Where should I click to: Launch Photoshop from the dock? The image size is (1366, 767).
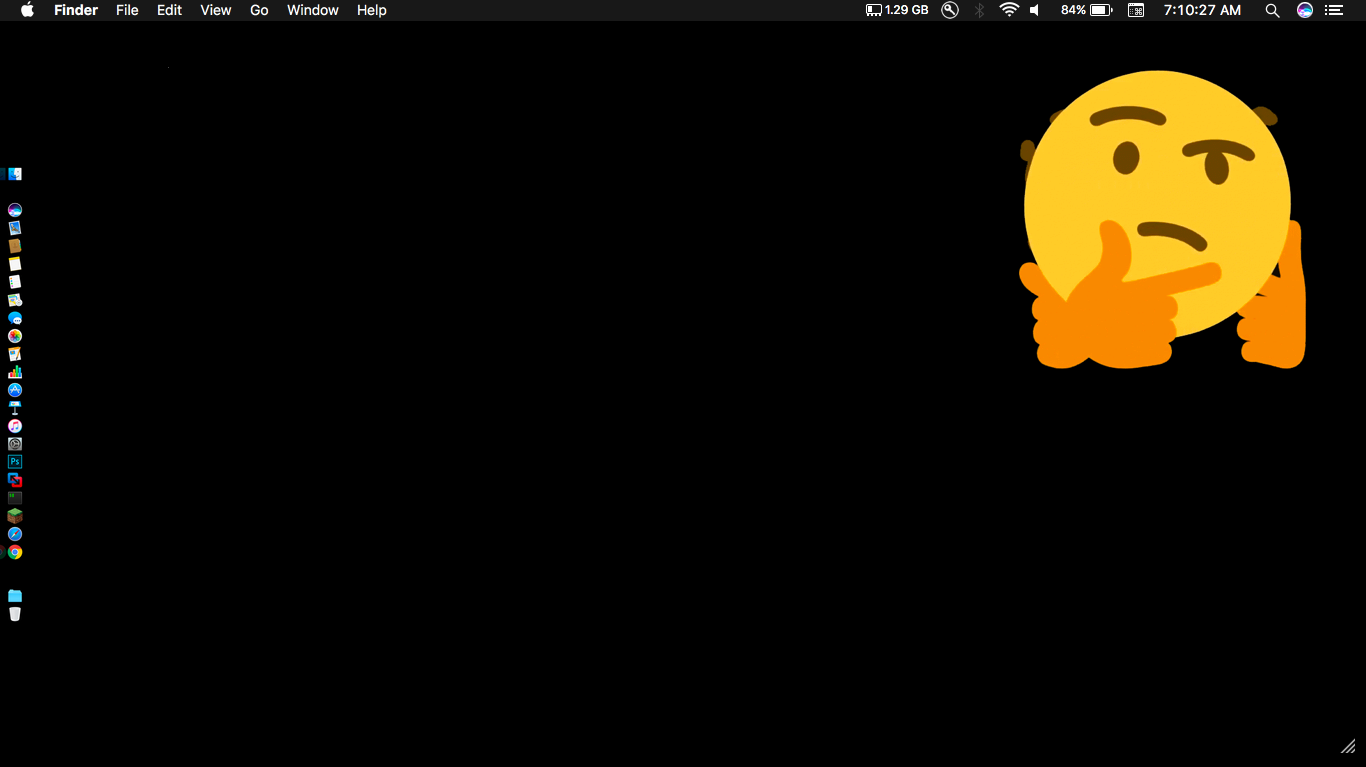coord(15,462)
